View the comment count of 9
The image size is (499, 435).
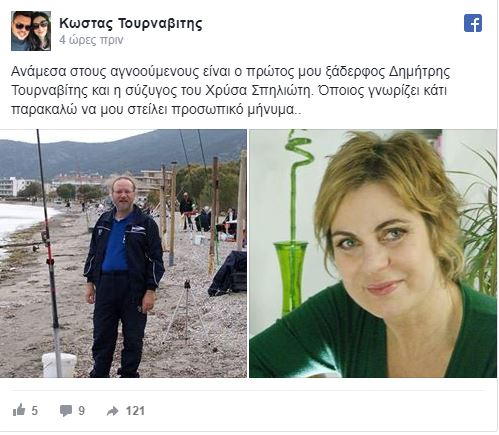click(82, 411)
